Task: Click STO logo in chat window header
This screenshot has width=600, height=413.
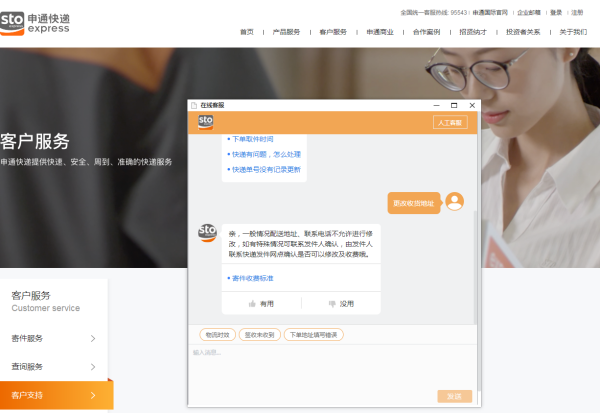Action: tap(205, 122)
